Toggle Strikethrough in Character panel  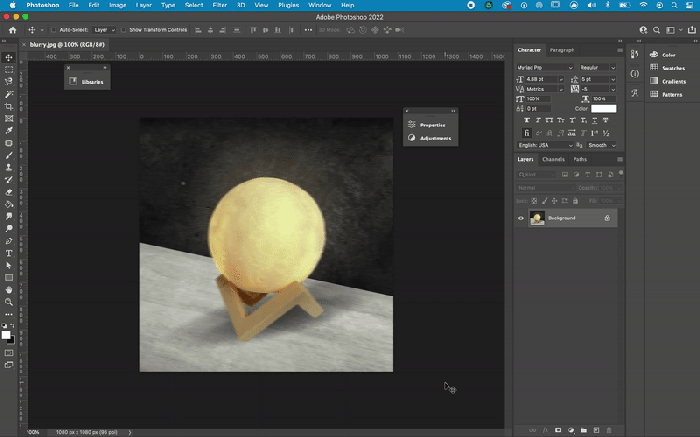(606, 121)
